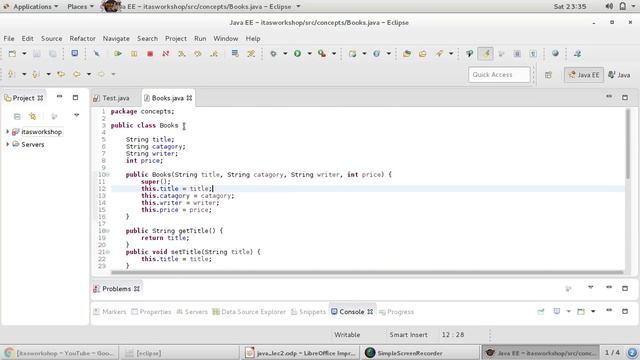Click the yellow Suspend debug icon
This screenshot has width=640, height=360.
(134, 53)
